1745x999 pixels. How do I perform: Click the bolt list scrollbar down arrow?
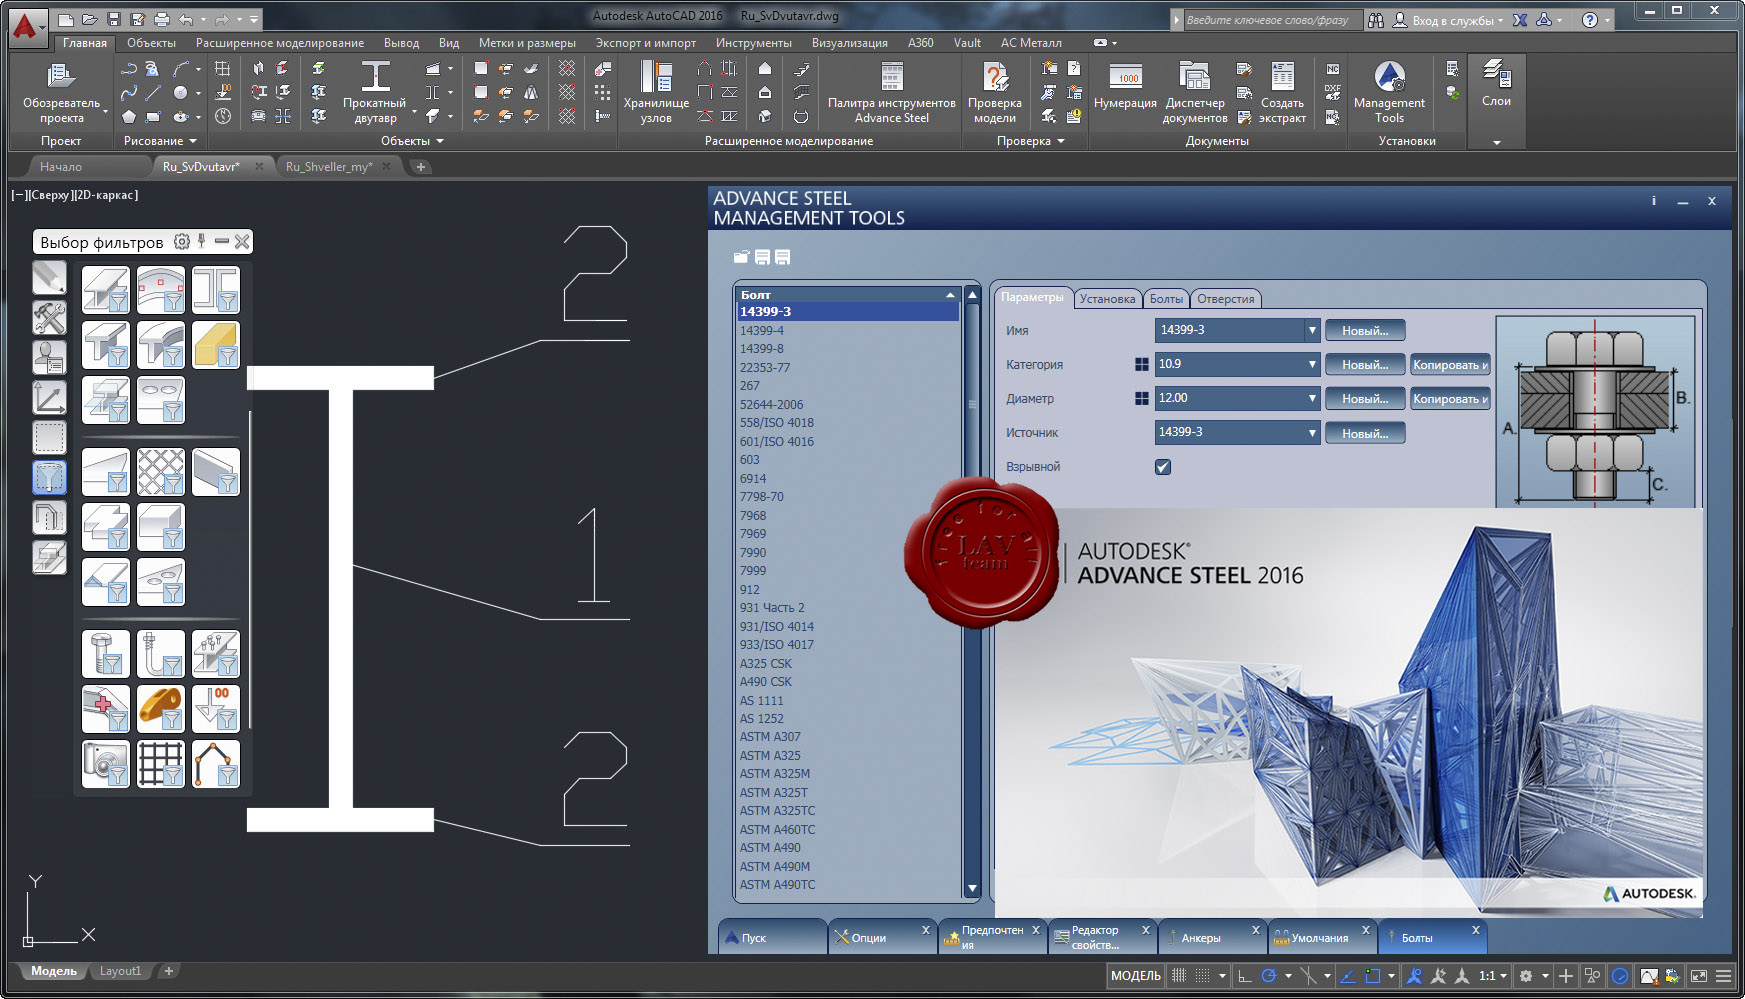tap(971, 888)
